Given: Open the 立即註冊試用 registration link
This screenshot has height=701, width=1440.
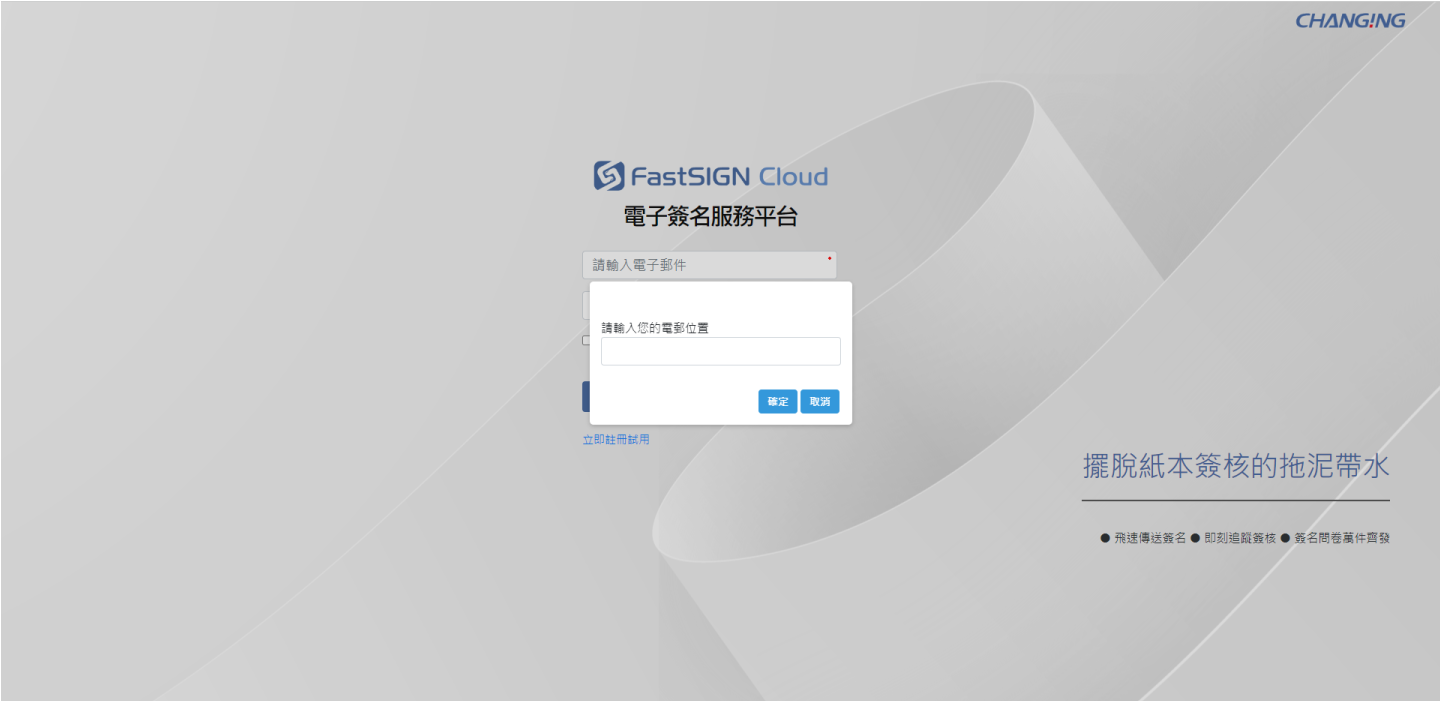Looking at the screenshot, I should (616, 439).
